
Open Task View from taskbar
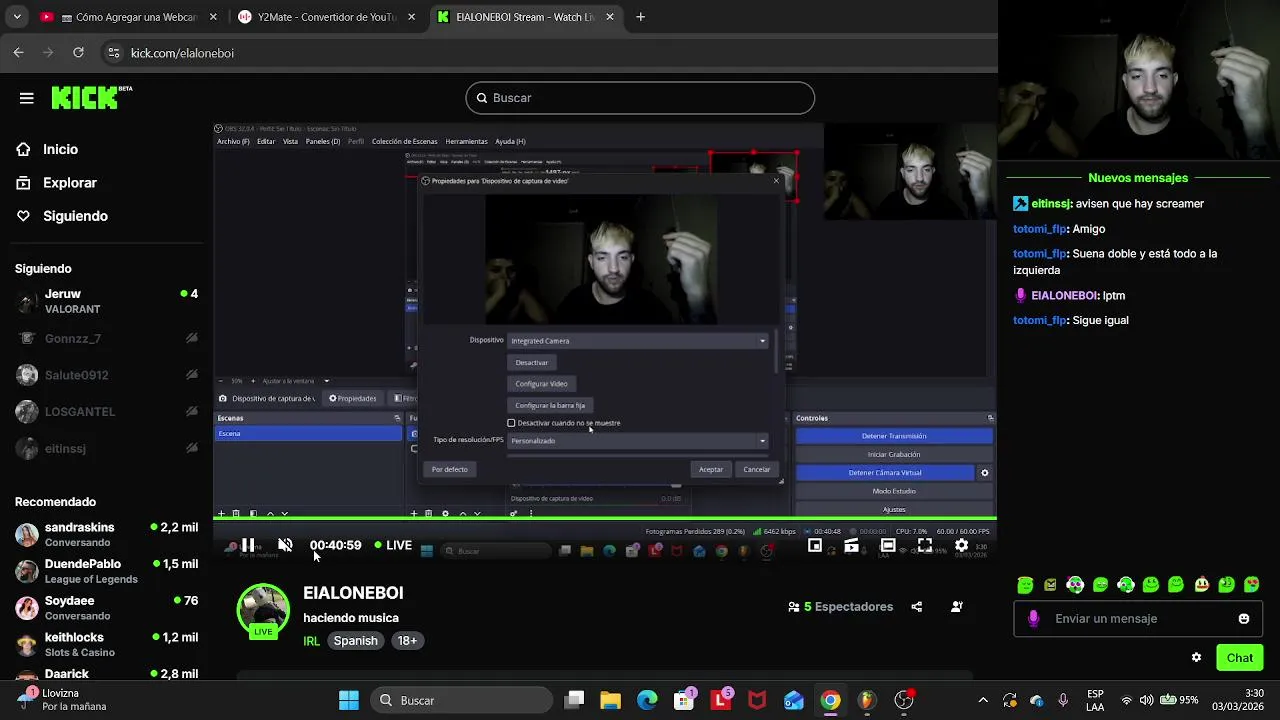point(574,701)
